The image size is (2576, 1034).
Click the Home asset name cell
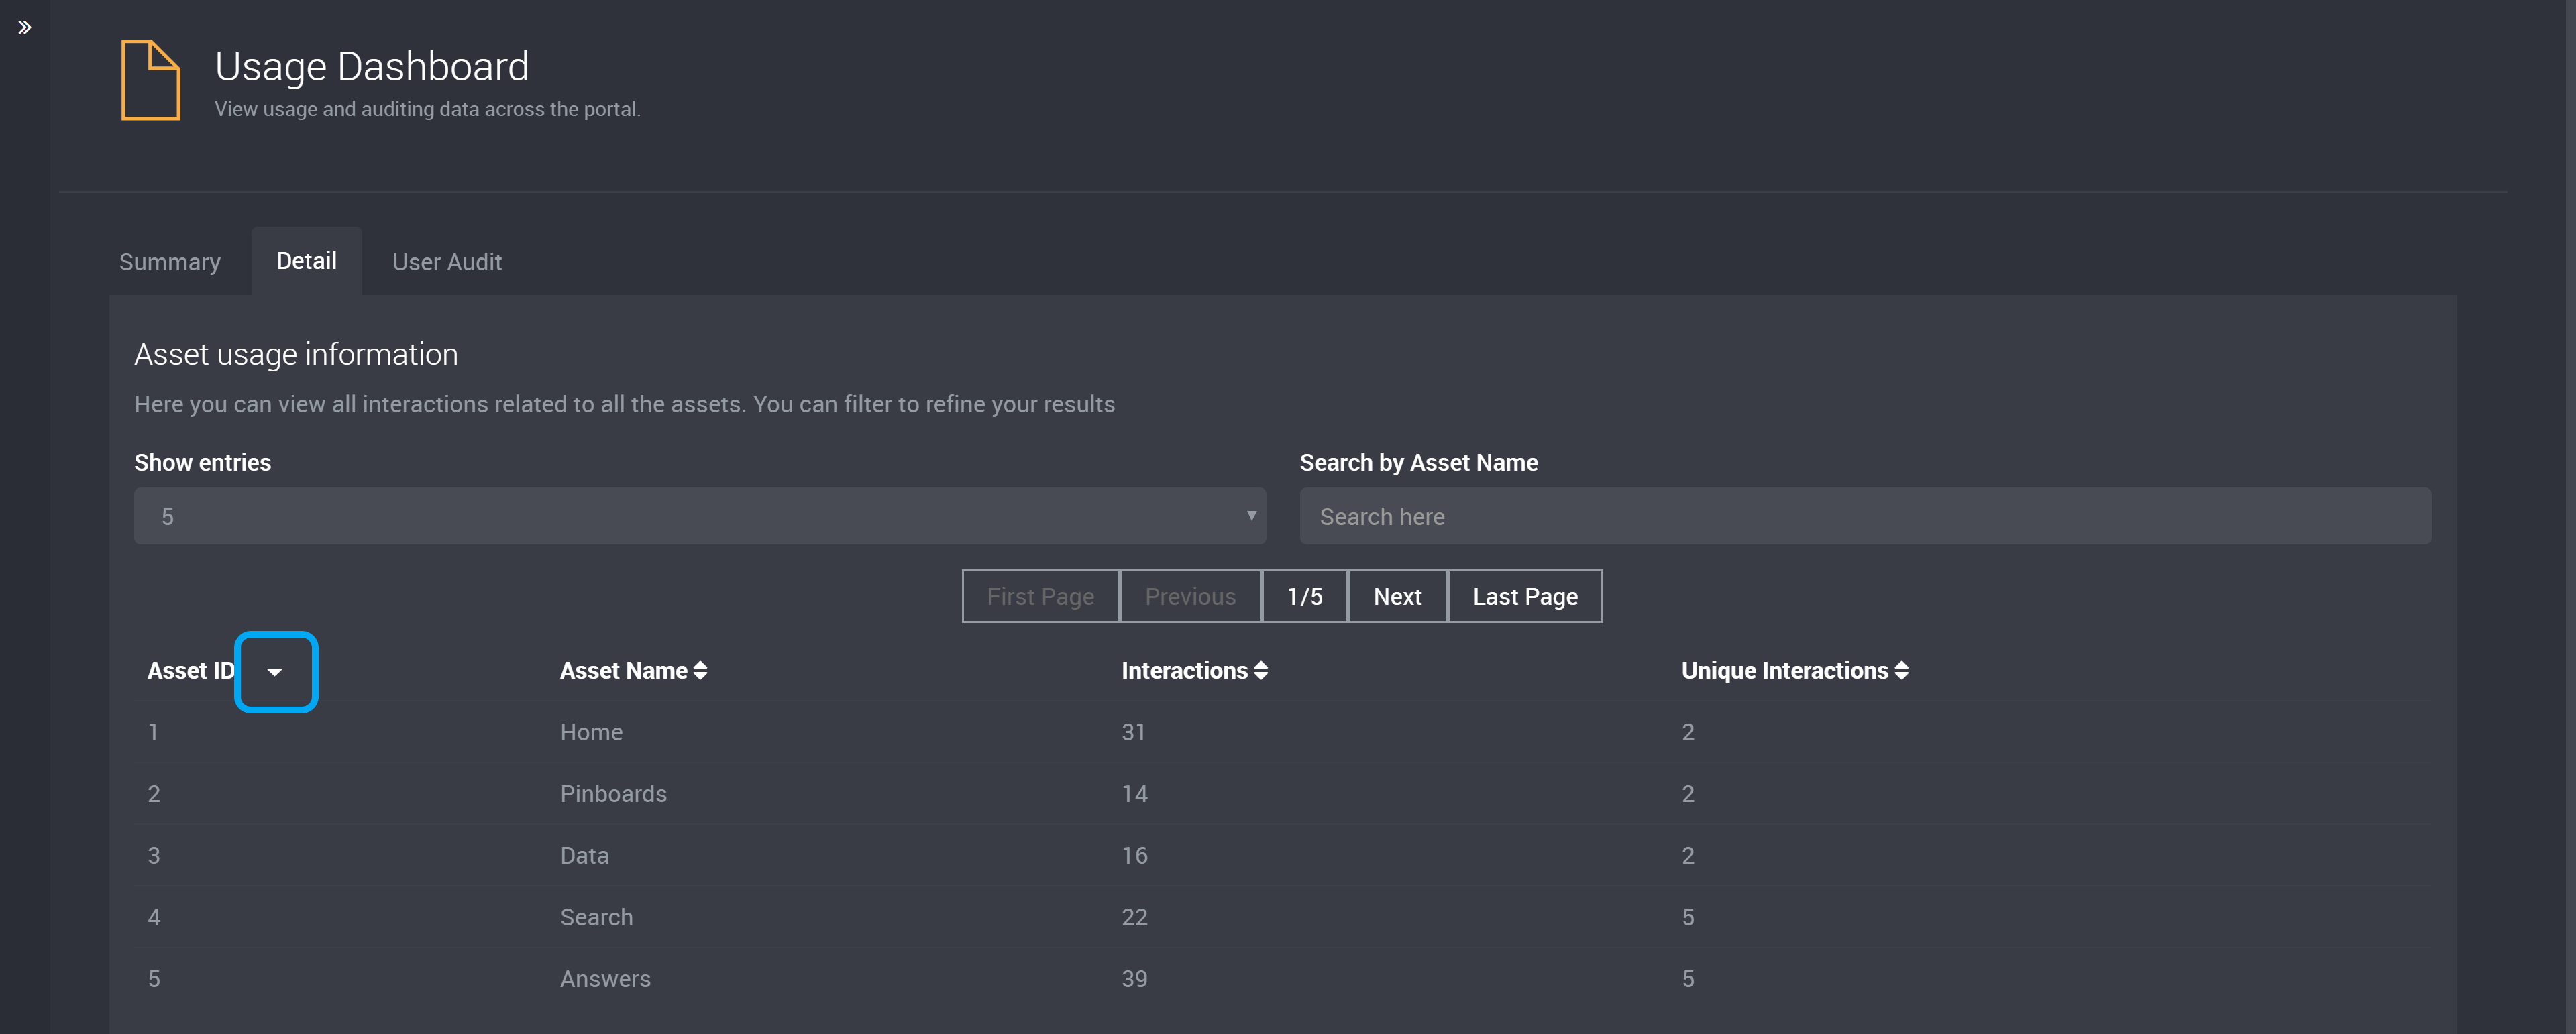coord(591,732)
